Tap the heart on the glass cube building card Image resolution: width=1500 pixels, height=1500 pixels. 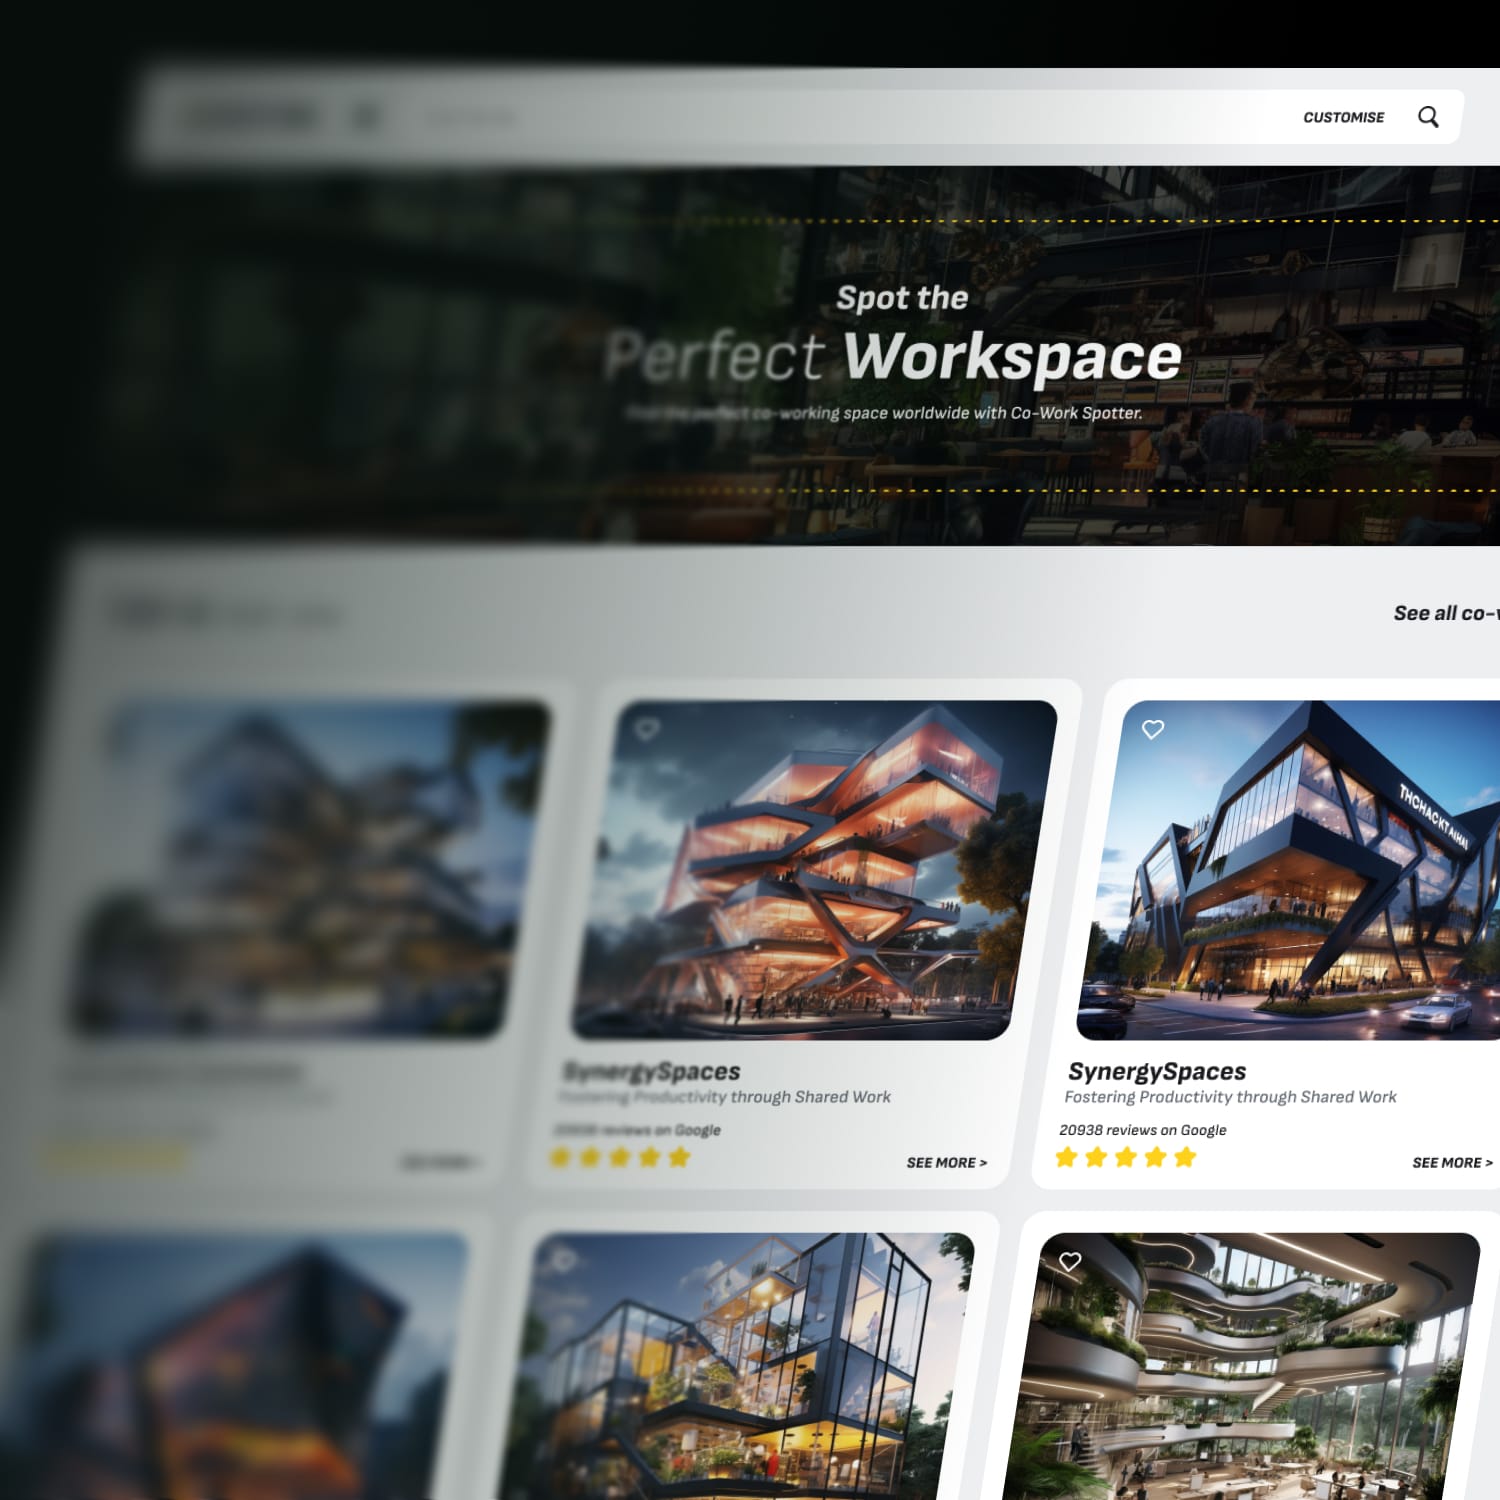pyautogui.click(x=563, y=1260)
